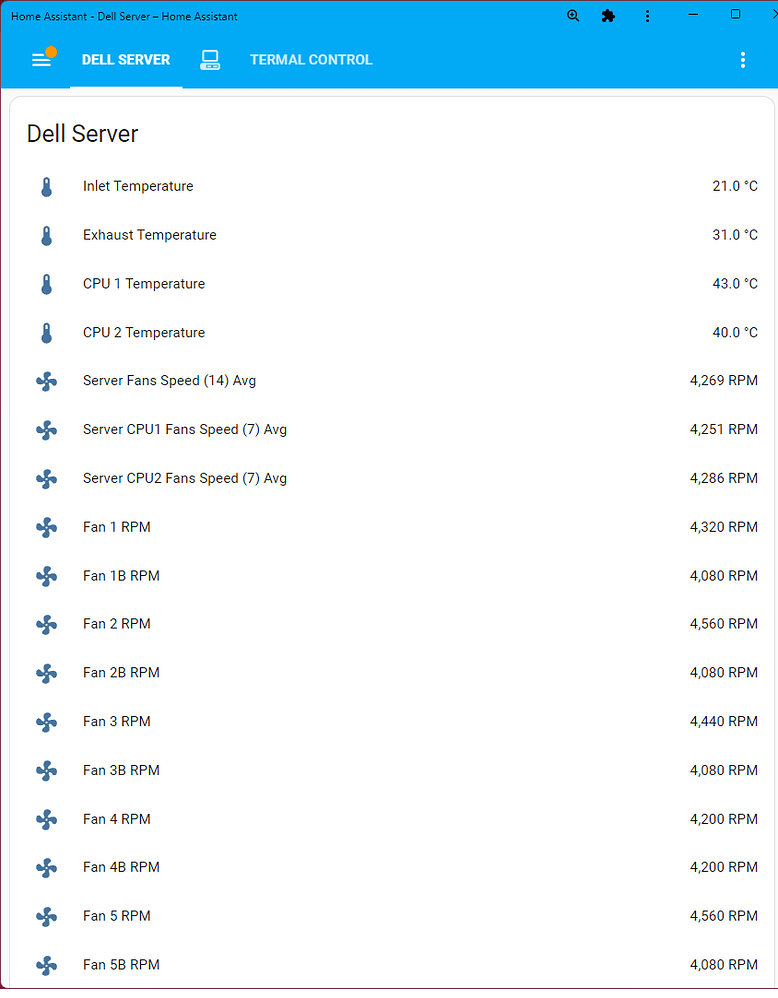Open the Server CPU1 Fans Speed entity
Viewport: 778px width, 998px height.
point(185,429)
